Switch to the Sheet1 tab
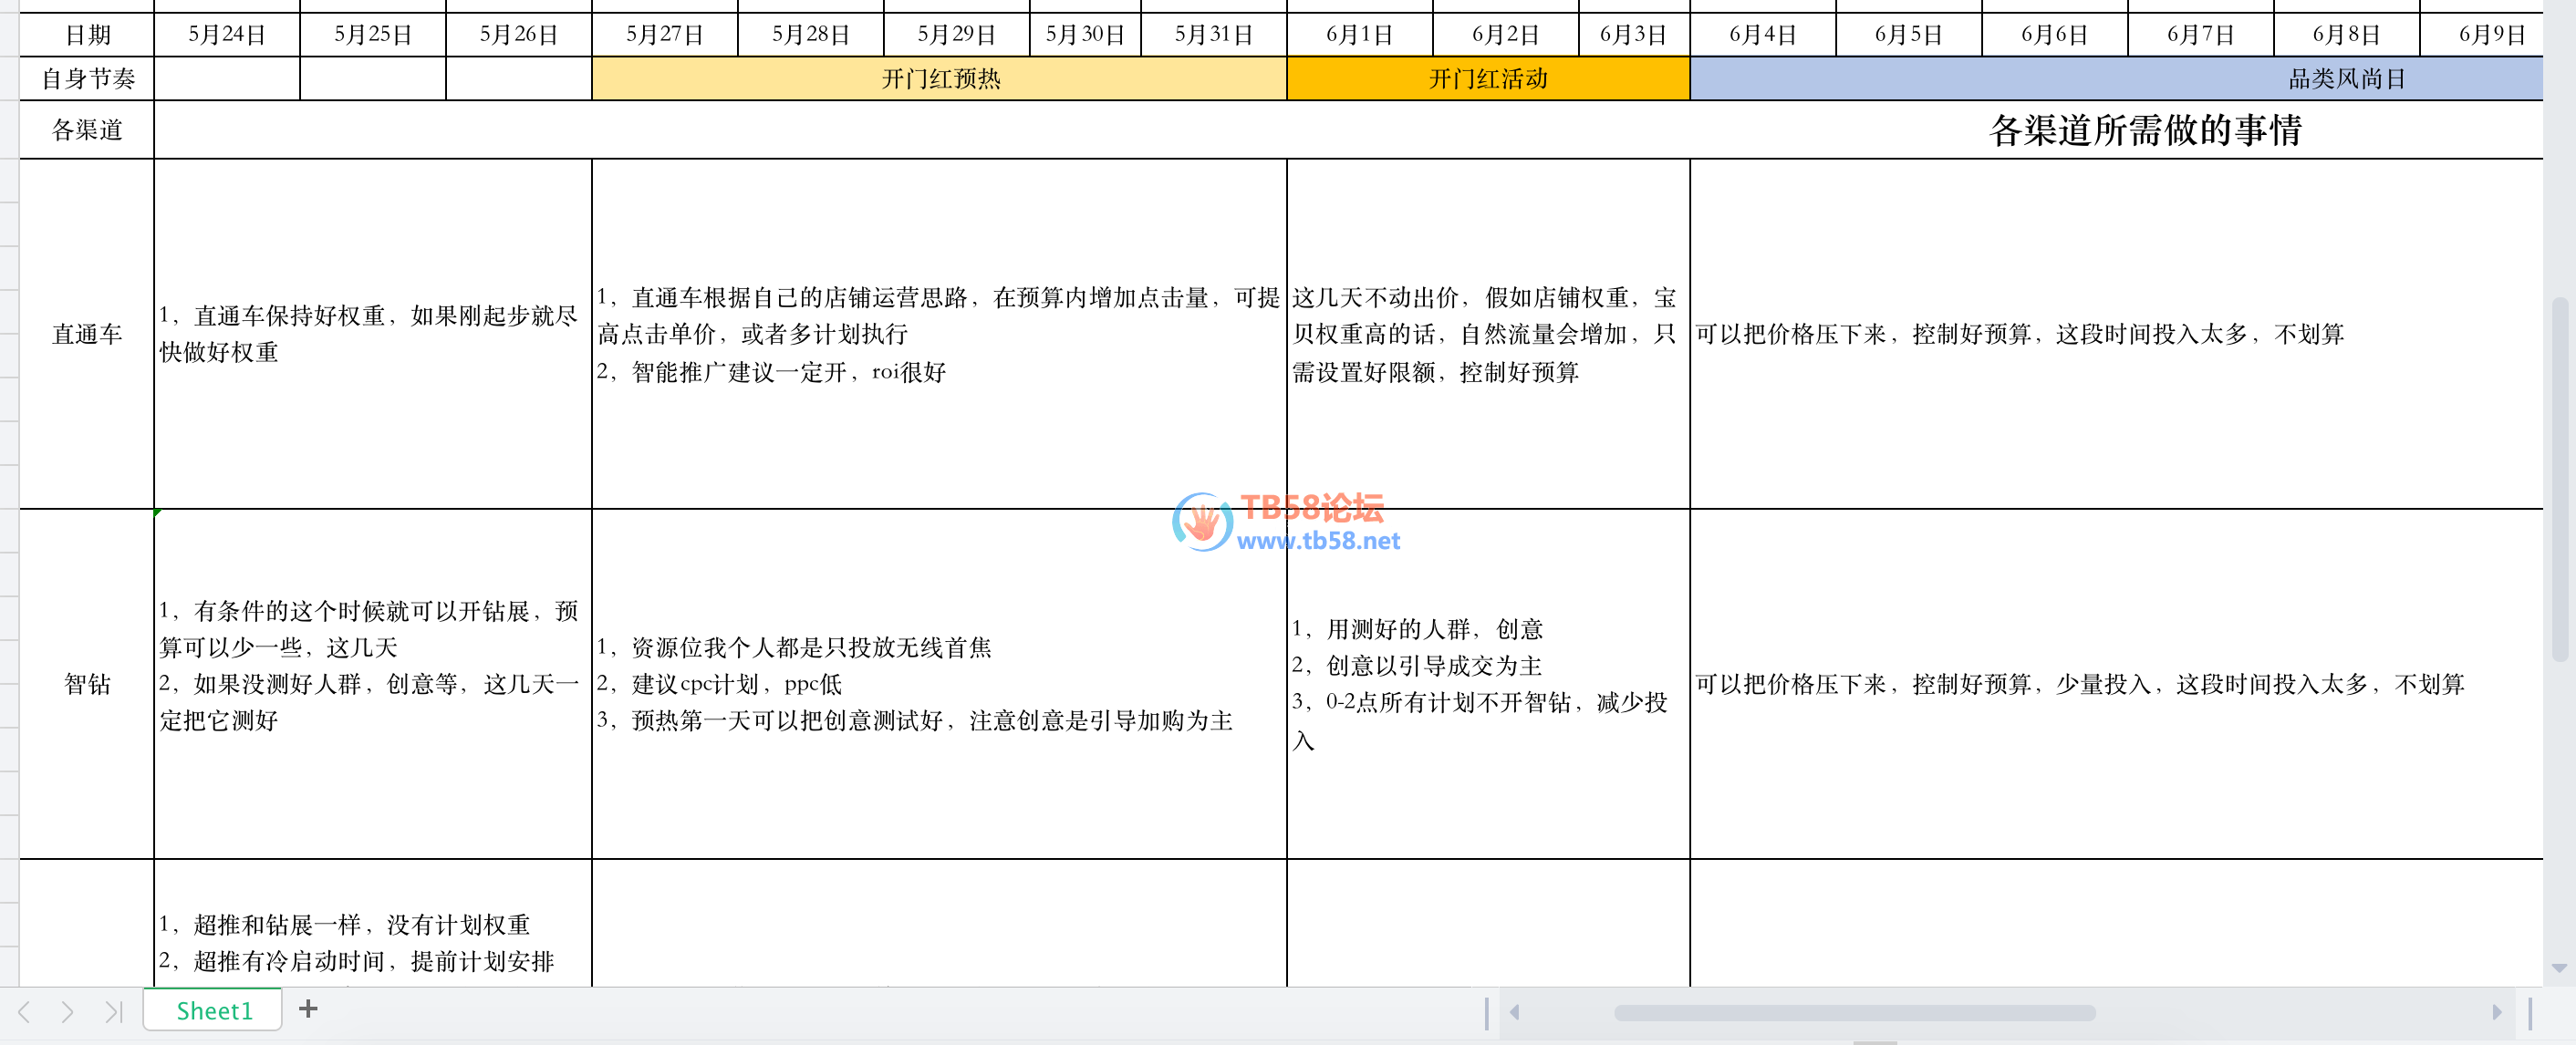 [x=212, y=1010]
